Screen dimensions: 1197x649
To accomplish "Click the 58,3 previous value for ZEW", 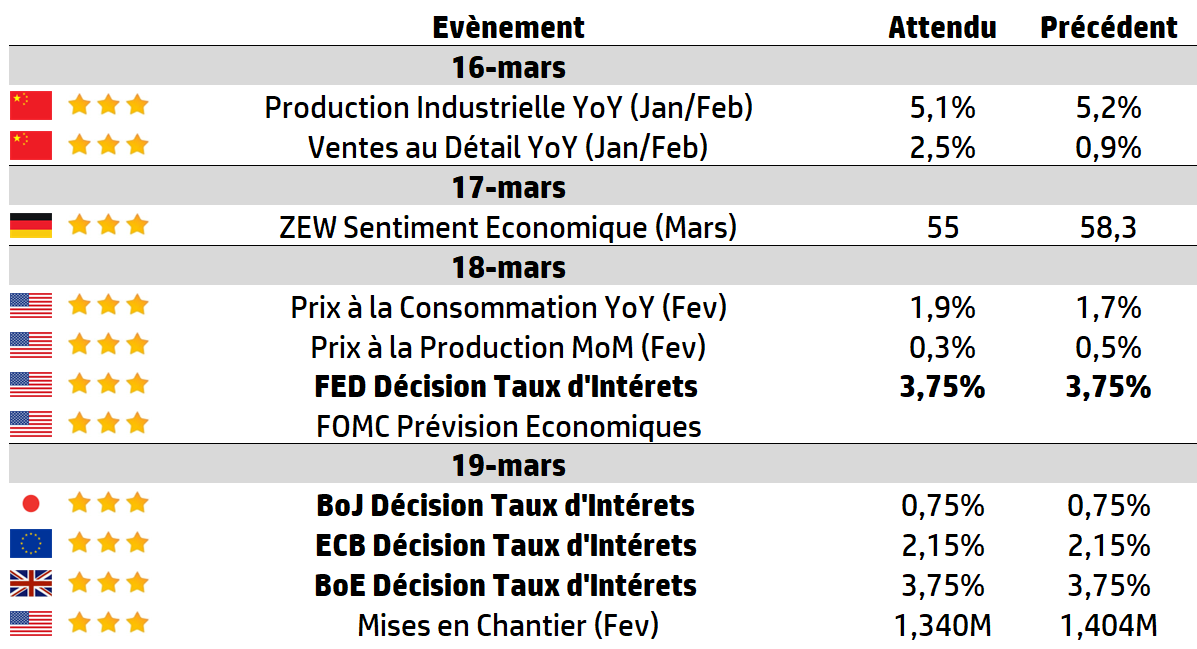I will [1108, 228].
